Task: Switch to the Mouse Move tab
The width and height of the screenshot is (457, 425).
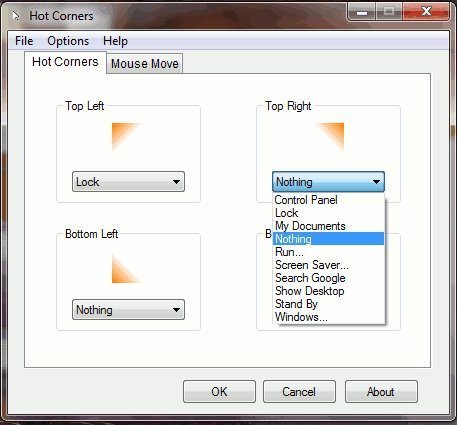Action: click(x=145, y=63)
